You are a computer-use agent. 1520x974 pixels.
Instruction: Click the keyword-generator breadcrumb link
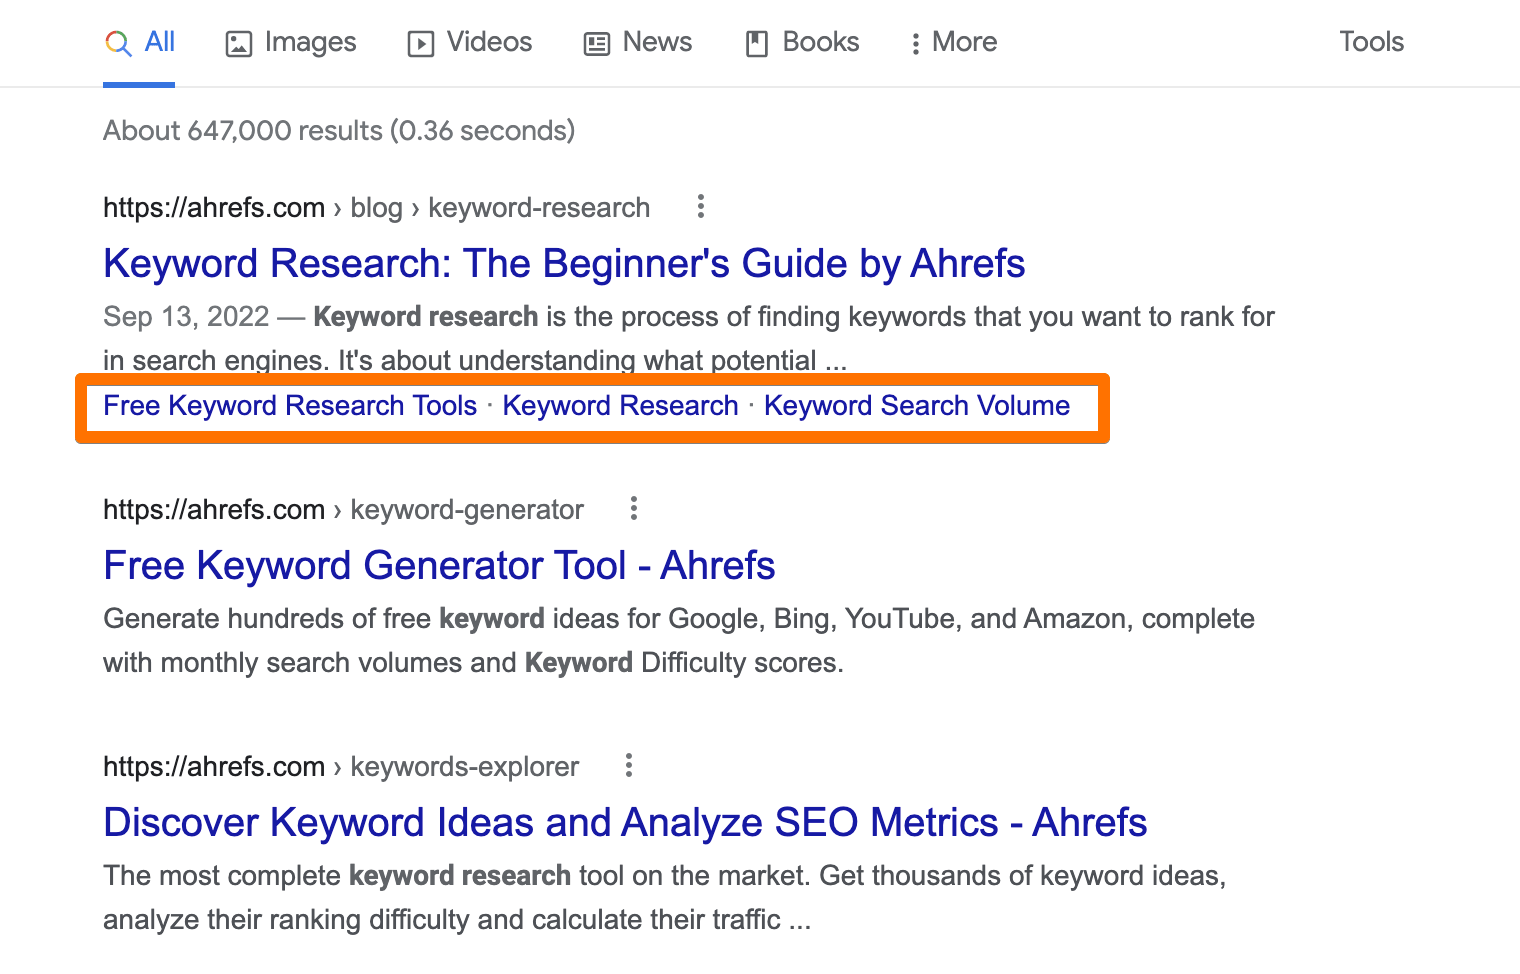[466, 509]
